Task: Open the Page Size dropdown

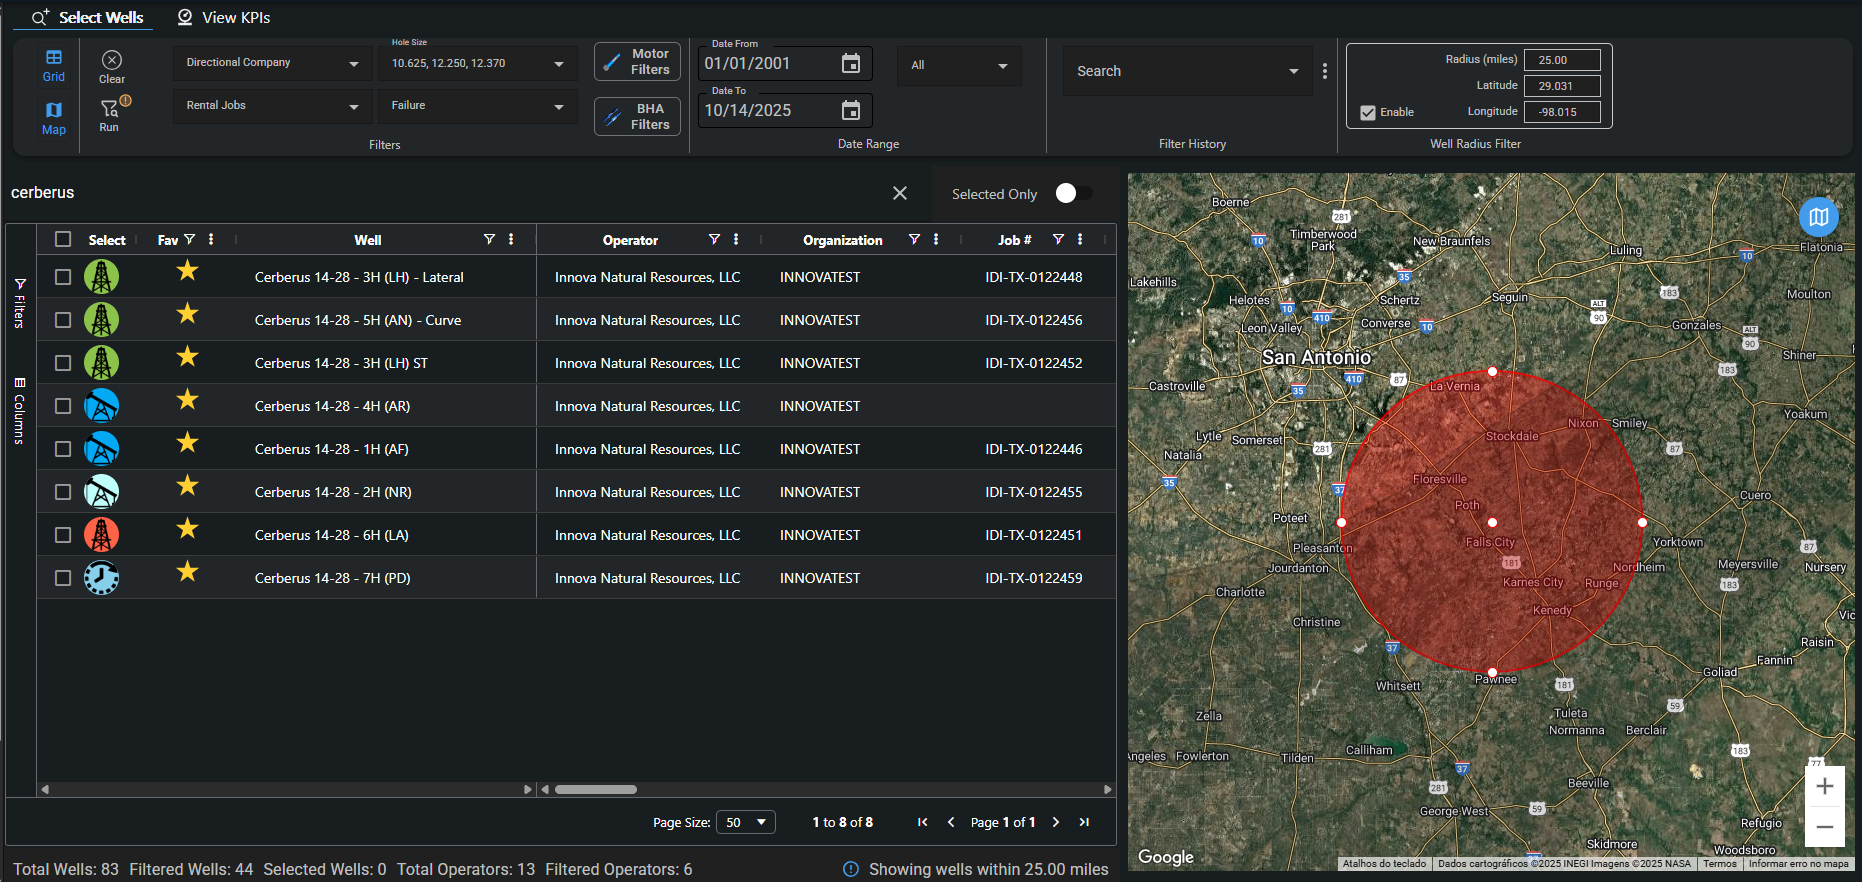Action: 747,822
